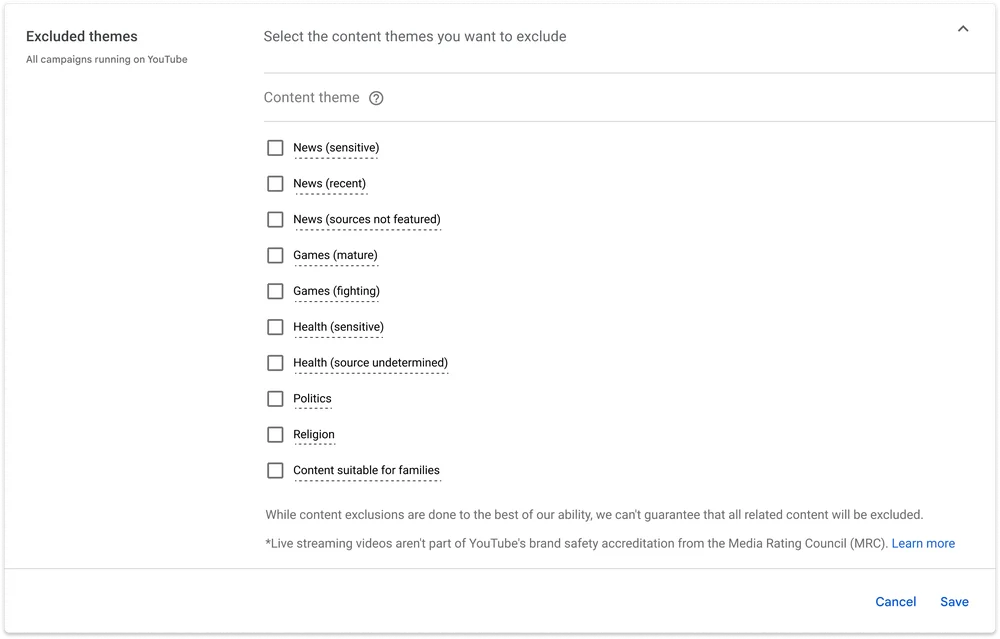Toggle the Games (fighting) checkbox
The height and width of the screenshot is (639, 1000).
[275, 292]
